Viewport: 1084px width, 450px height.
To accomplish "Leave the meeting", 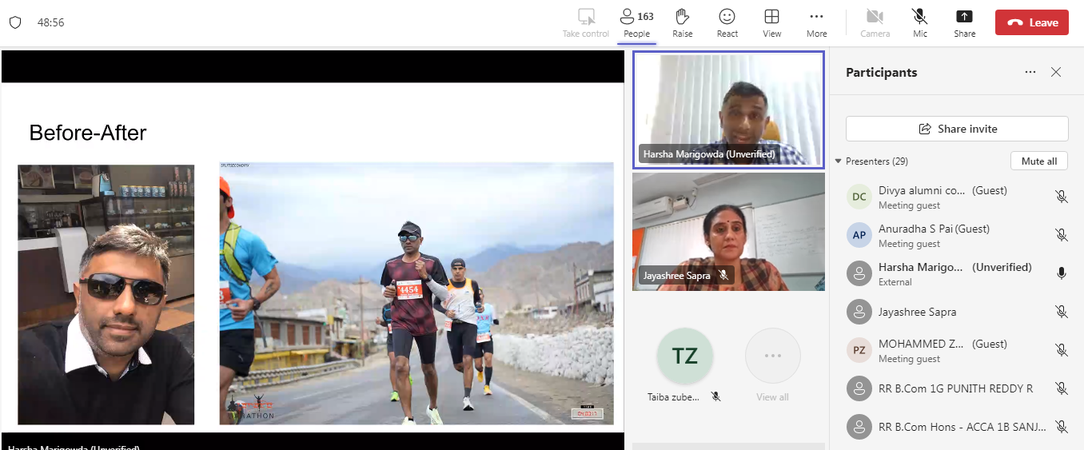I will (x=1031, y=22).
